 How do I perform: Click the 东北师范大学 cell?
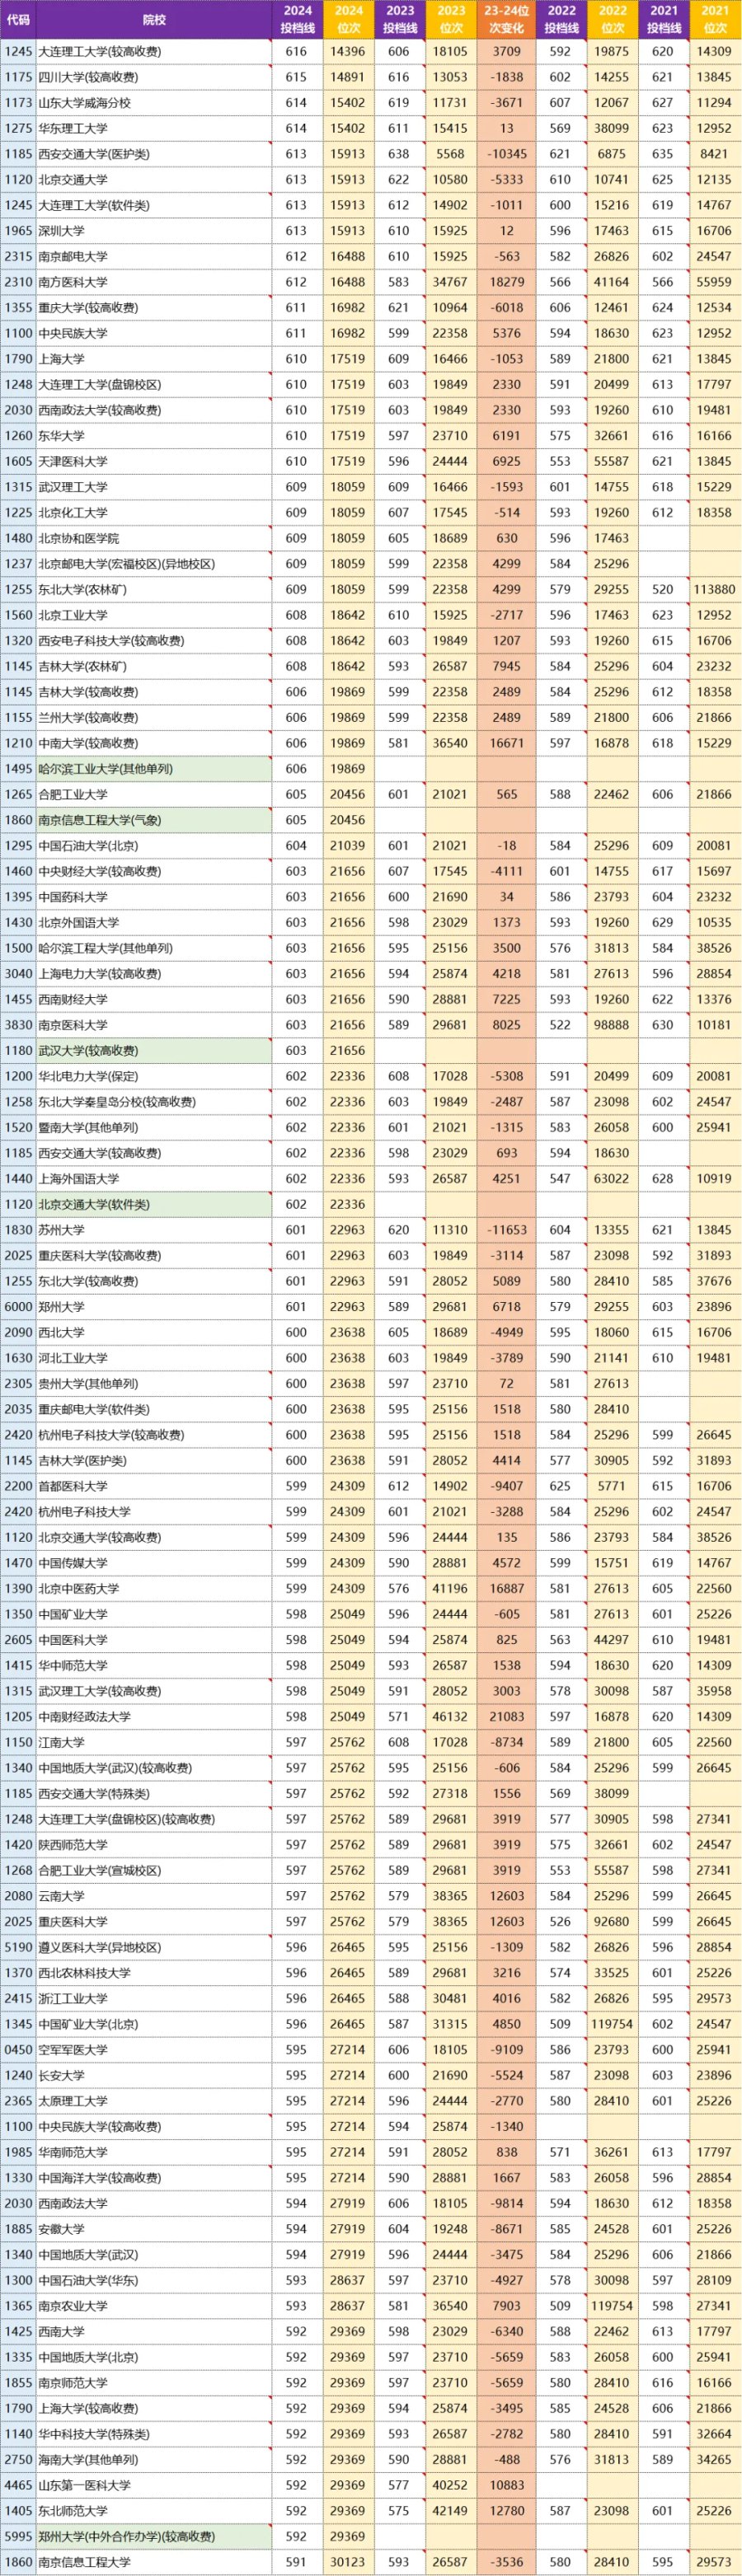point(154,2511)
